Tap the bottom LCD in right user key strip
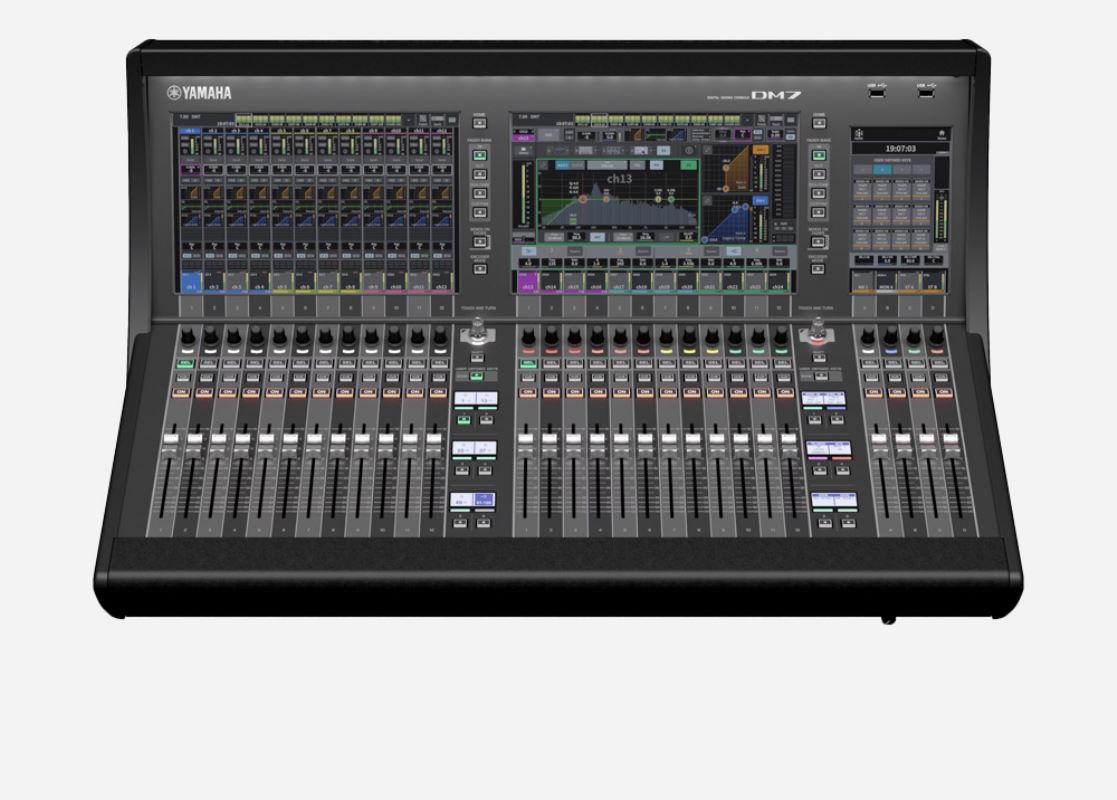The width and height of the screenshot is (1117, 800). (x=834, y=500)
